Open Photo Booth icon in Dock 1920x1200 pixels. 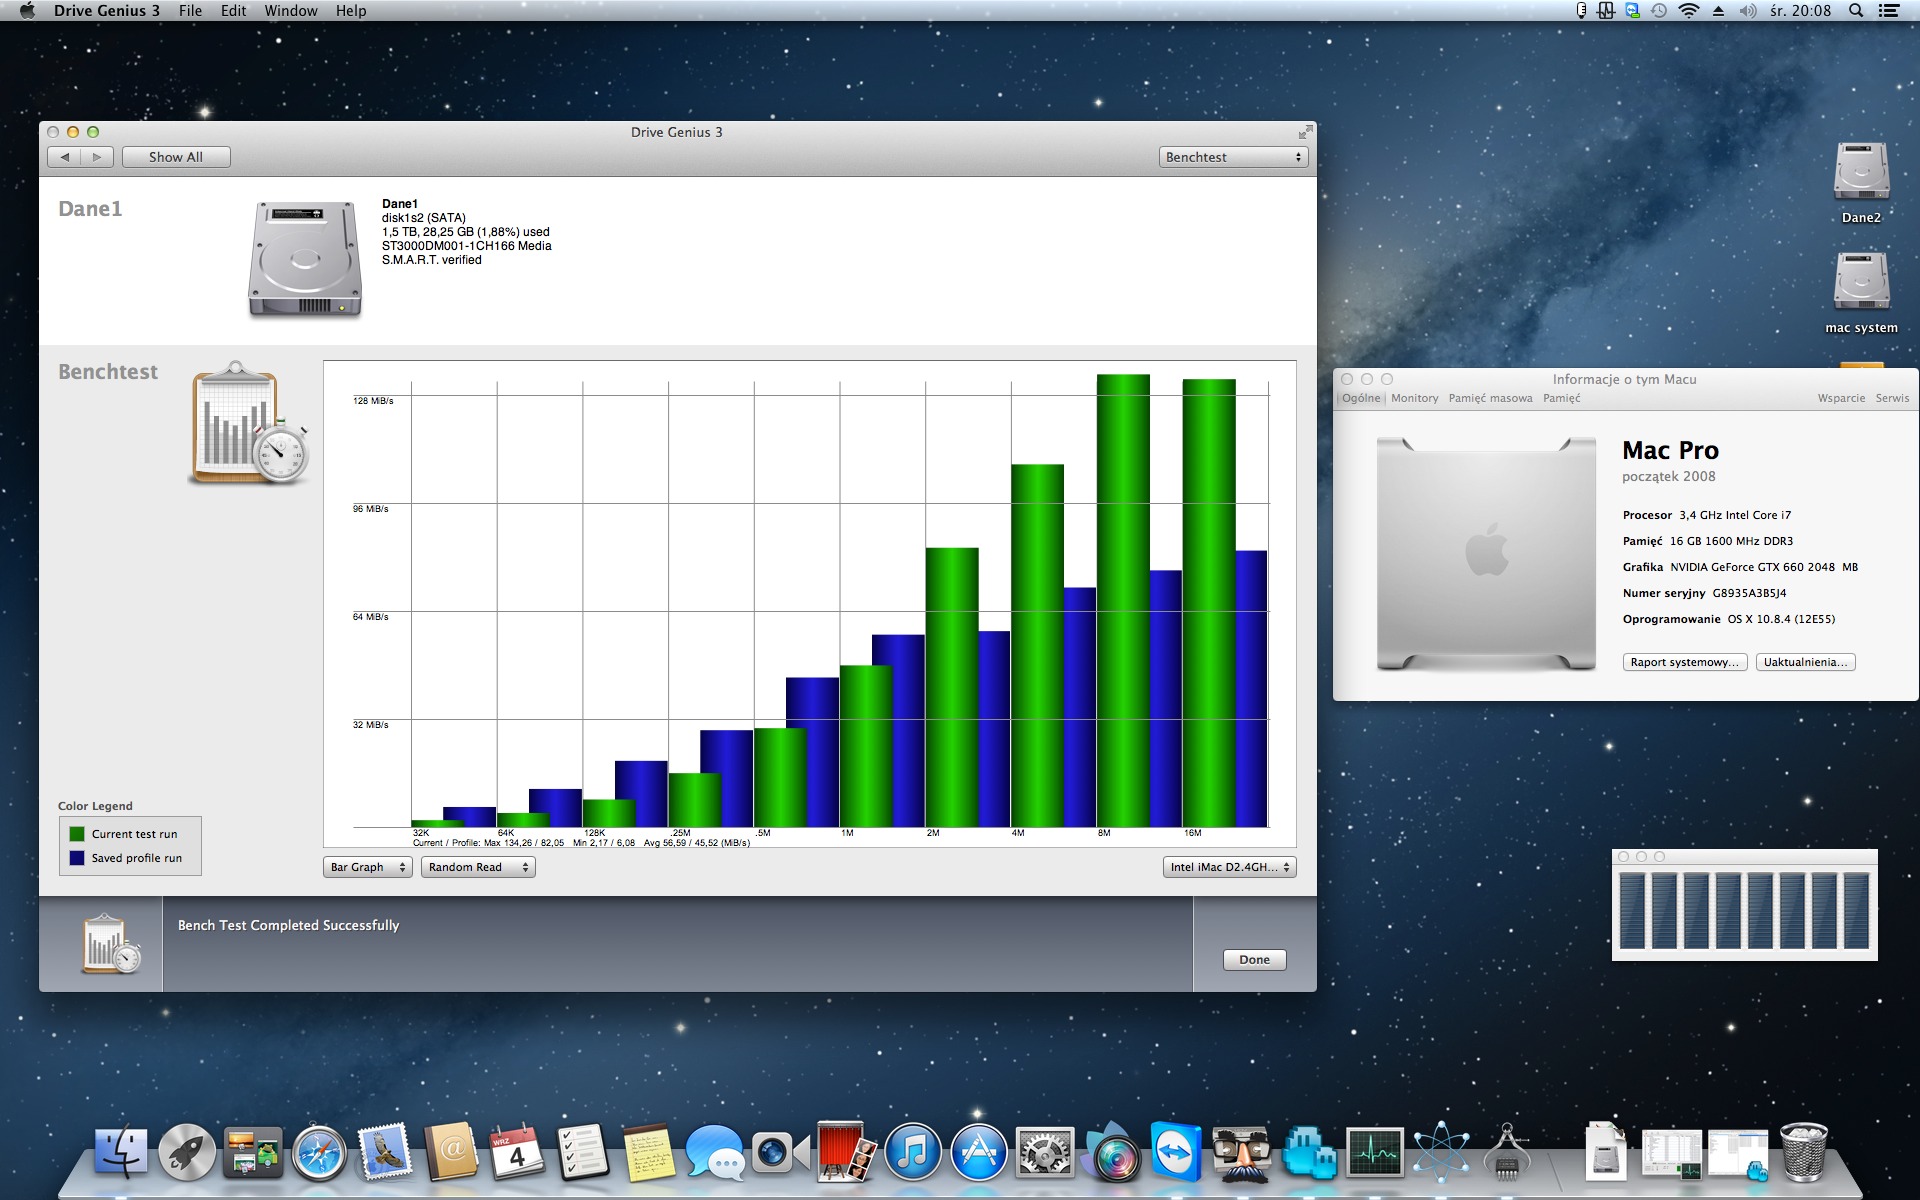coord(847,1152)
